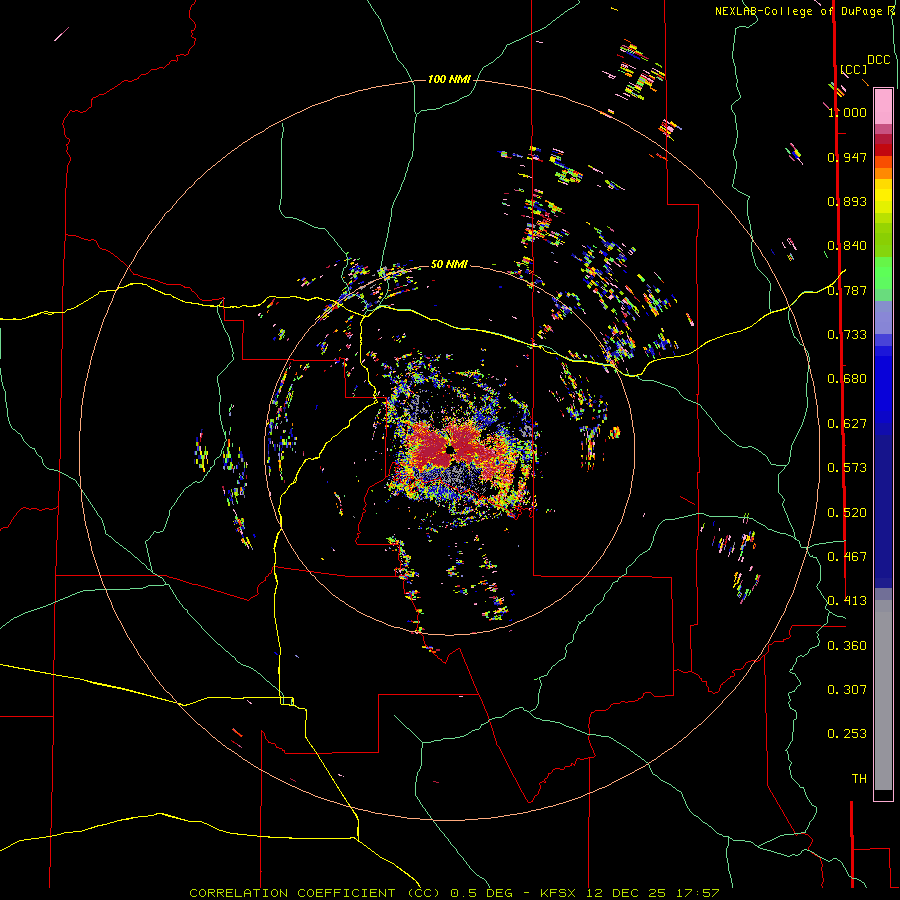Click the "50 NMI" range ring label

point(449,264)
